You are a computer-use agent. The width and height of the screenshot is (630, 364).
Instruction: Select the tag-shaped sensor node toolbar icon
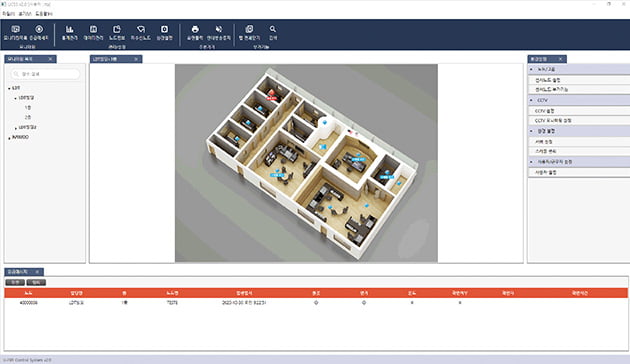click(141, 29)
